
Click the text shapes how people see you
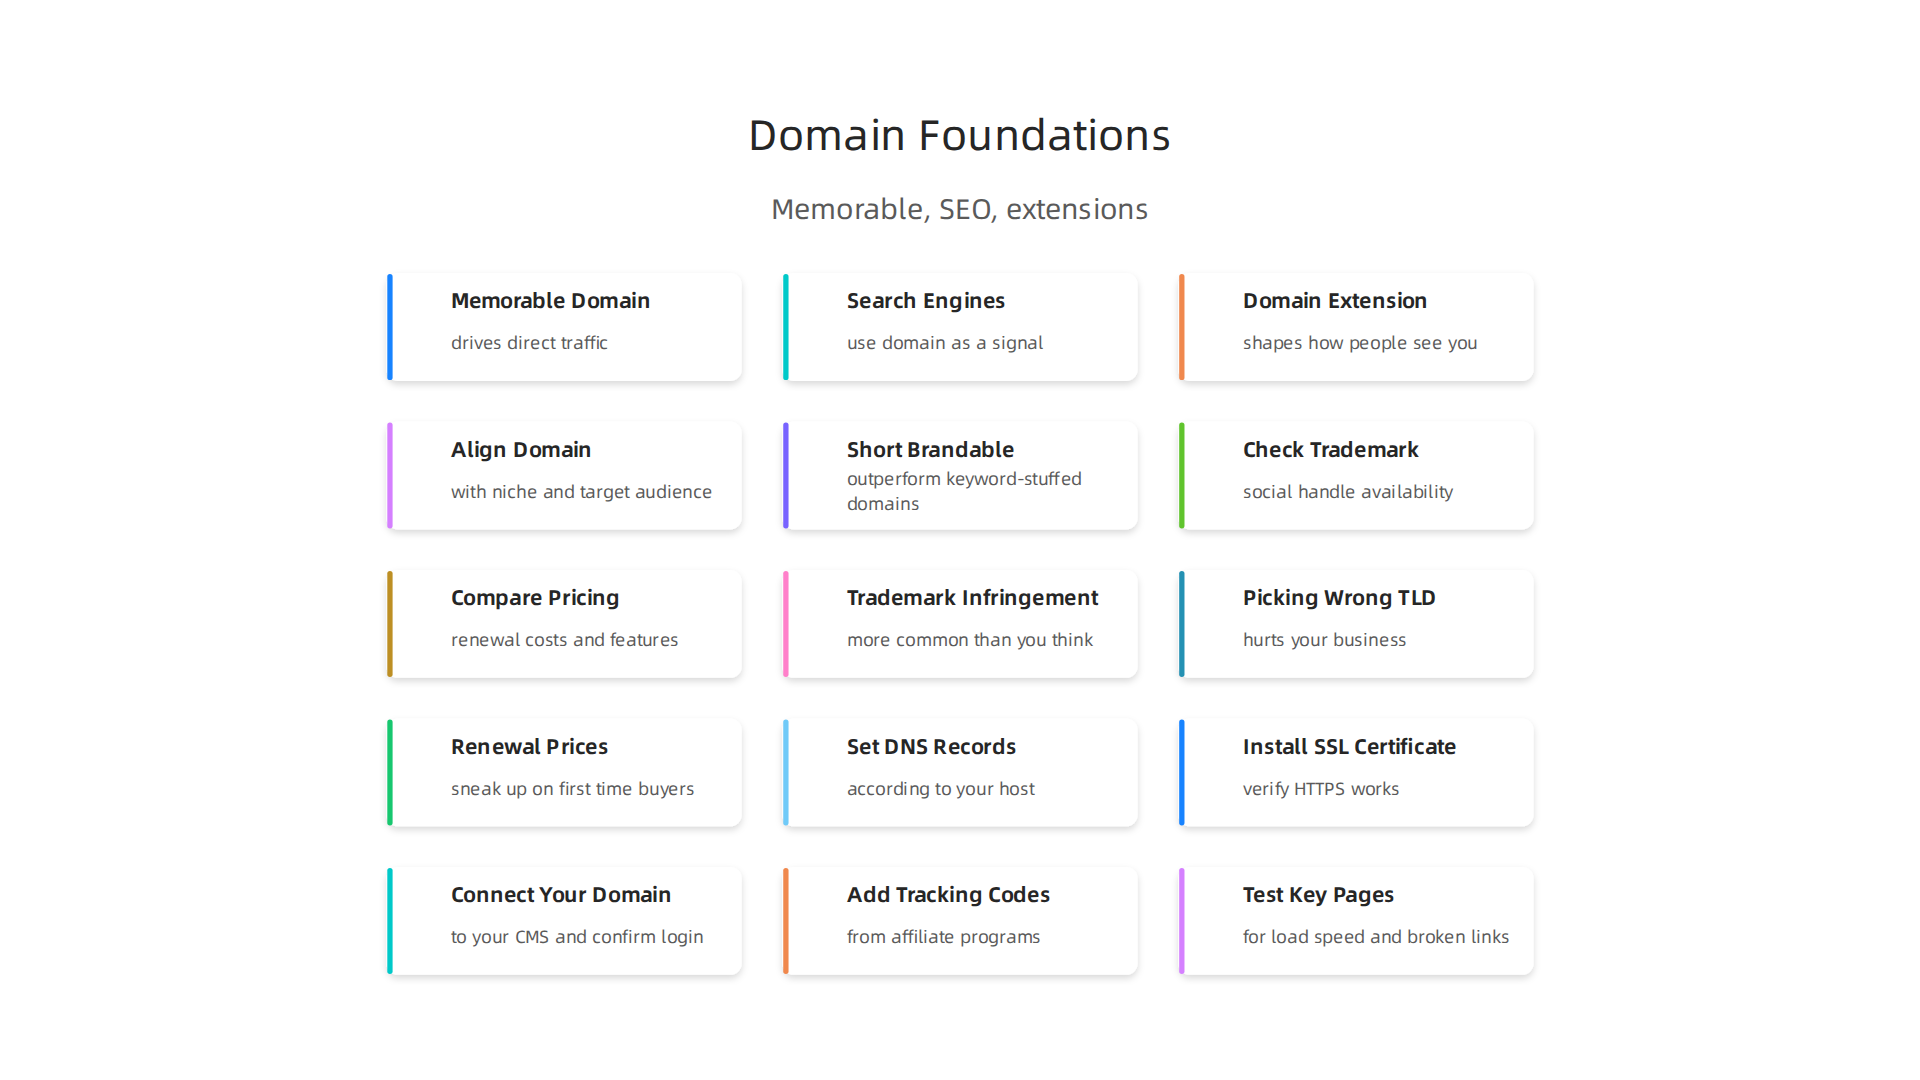point(1359,343)
